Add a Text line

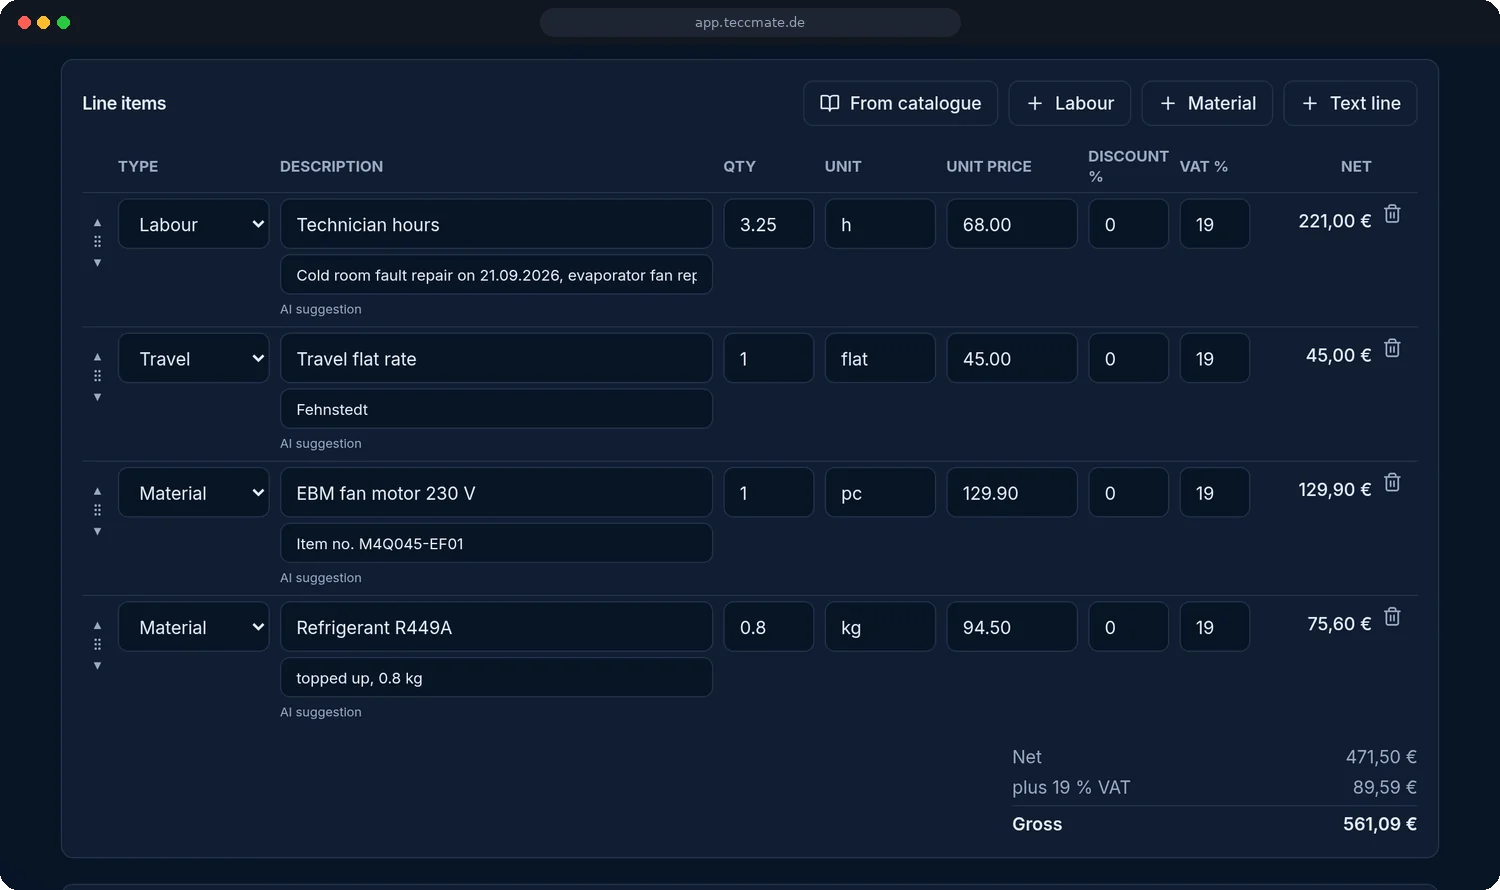[x=1350, y=103]
